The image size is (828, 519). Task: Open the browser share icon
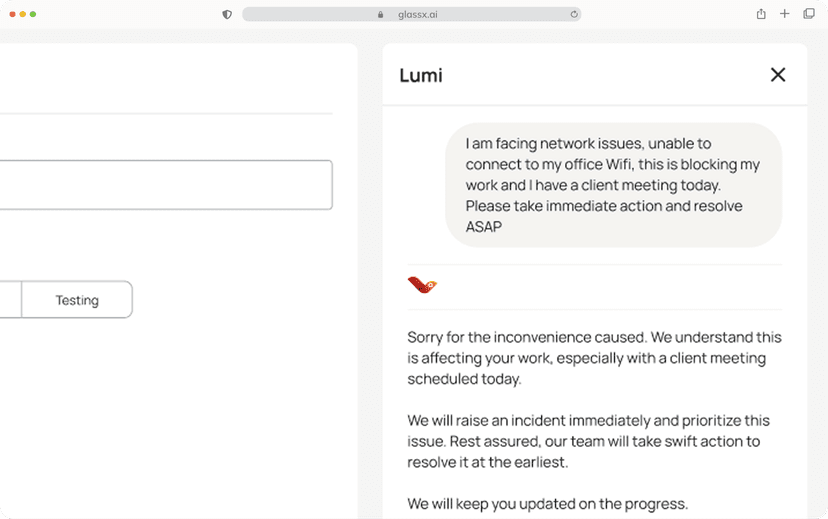pyautogui.click(x=761, y=14)
